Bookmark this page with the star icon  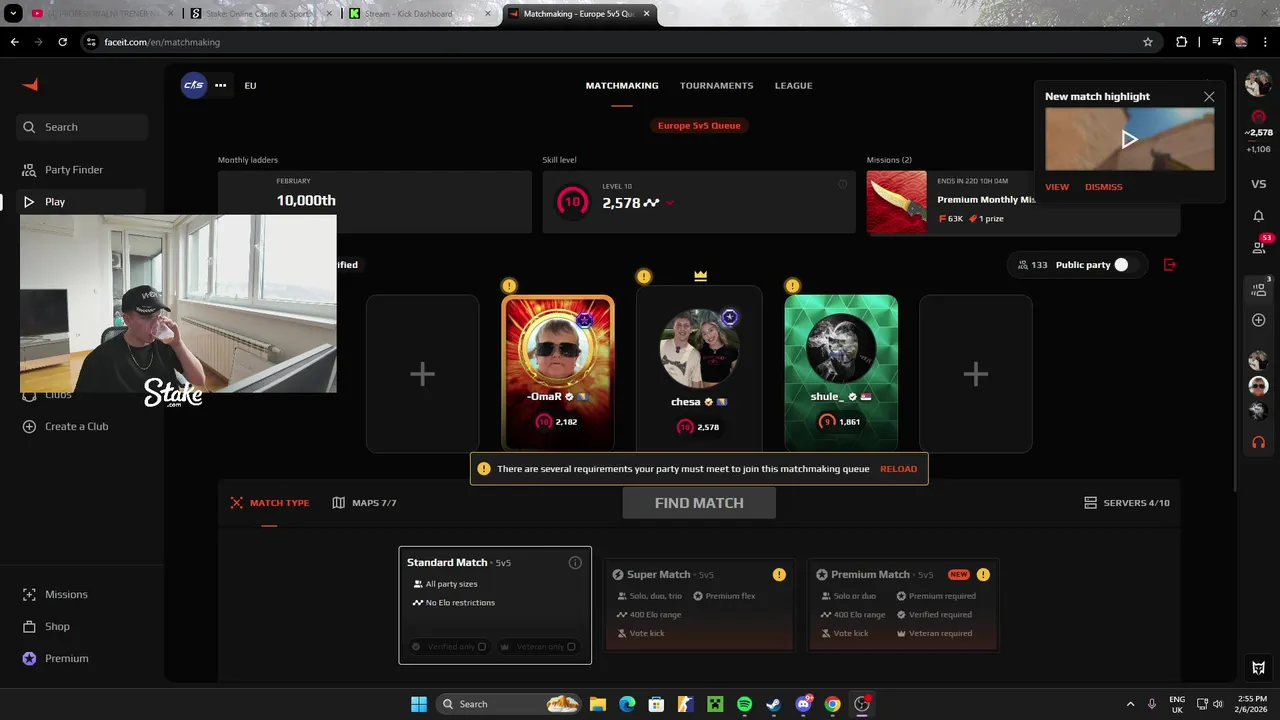coord(1148,42)
